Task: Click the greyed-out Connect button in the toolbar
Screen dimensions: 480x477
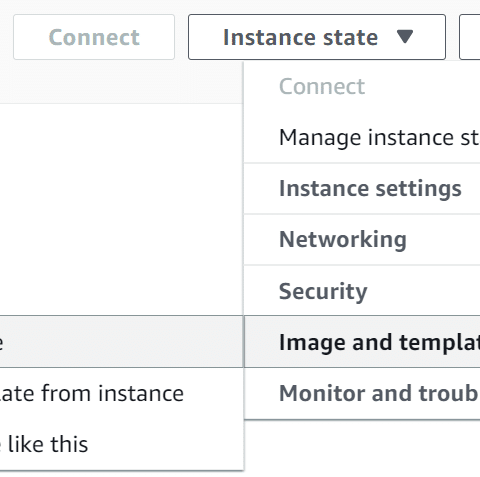Action: click(94, 37)
